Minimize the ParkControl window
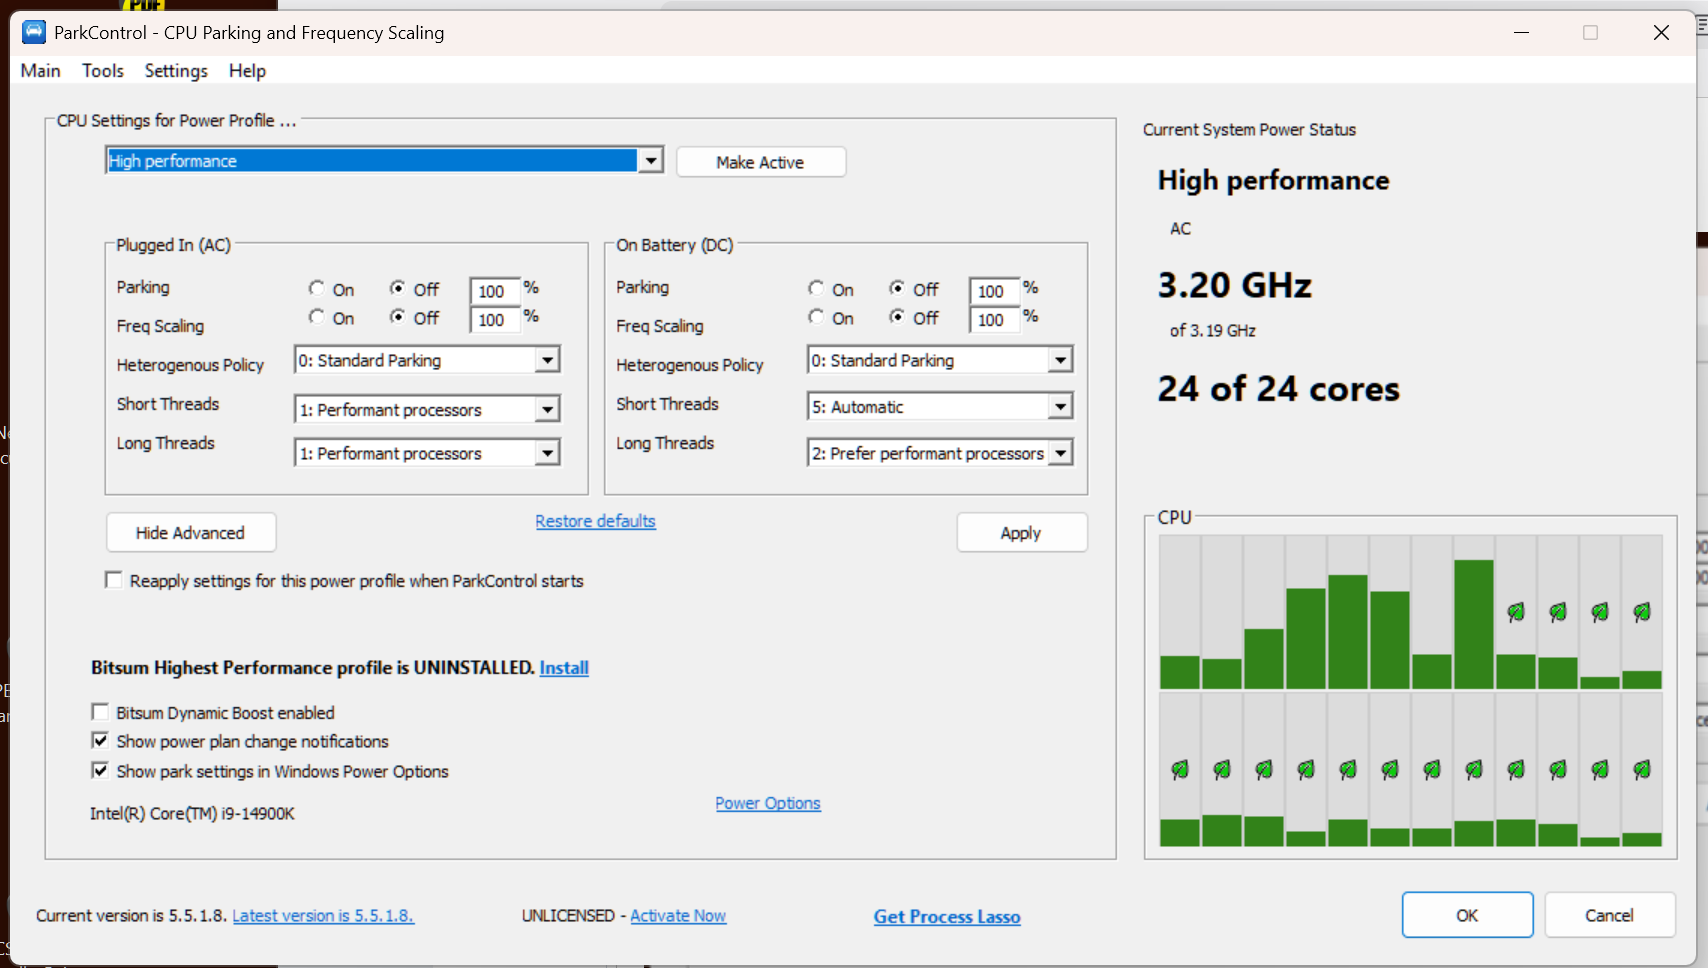This screenshot has width=1708, height=968. point(1521,32)
